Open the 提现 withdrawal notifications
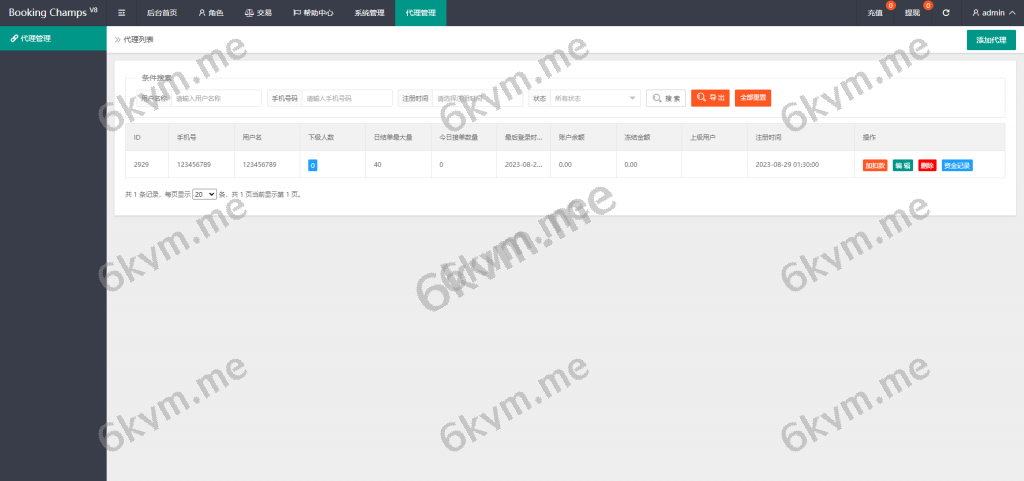This screenshot has height=481, width=1024. point(912,13)
